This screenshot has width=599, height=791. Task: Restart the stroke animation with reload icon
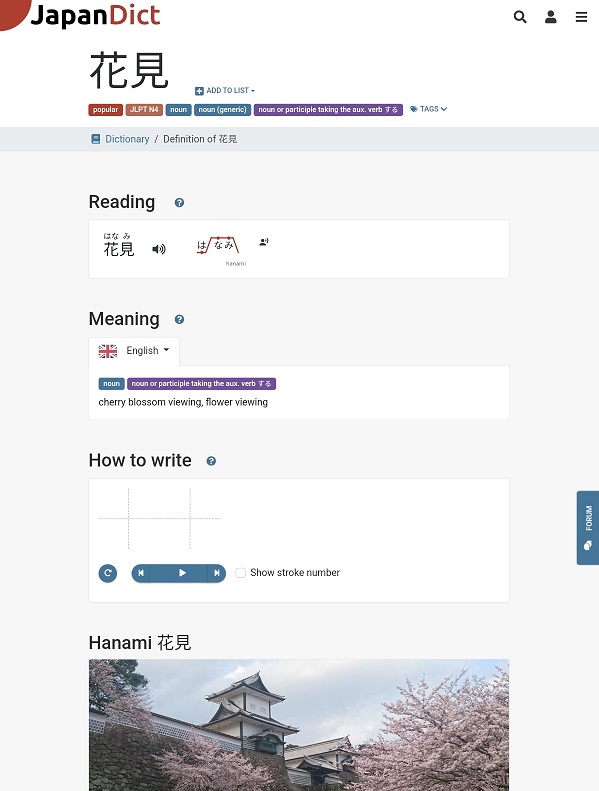(107, 573)
